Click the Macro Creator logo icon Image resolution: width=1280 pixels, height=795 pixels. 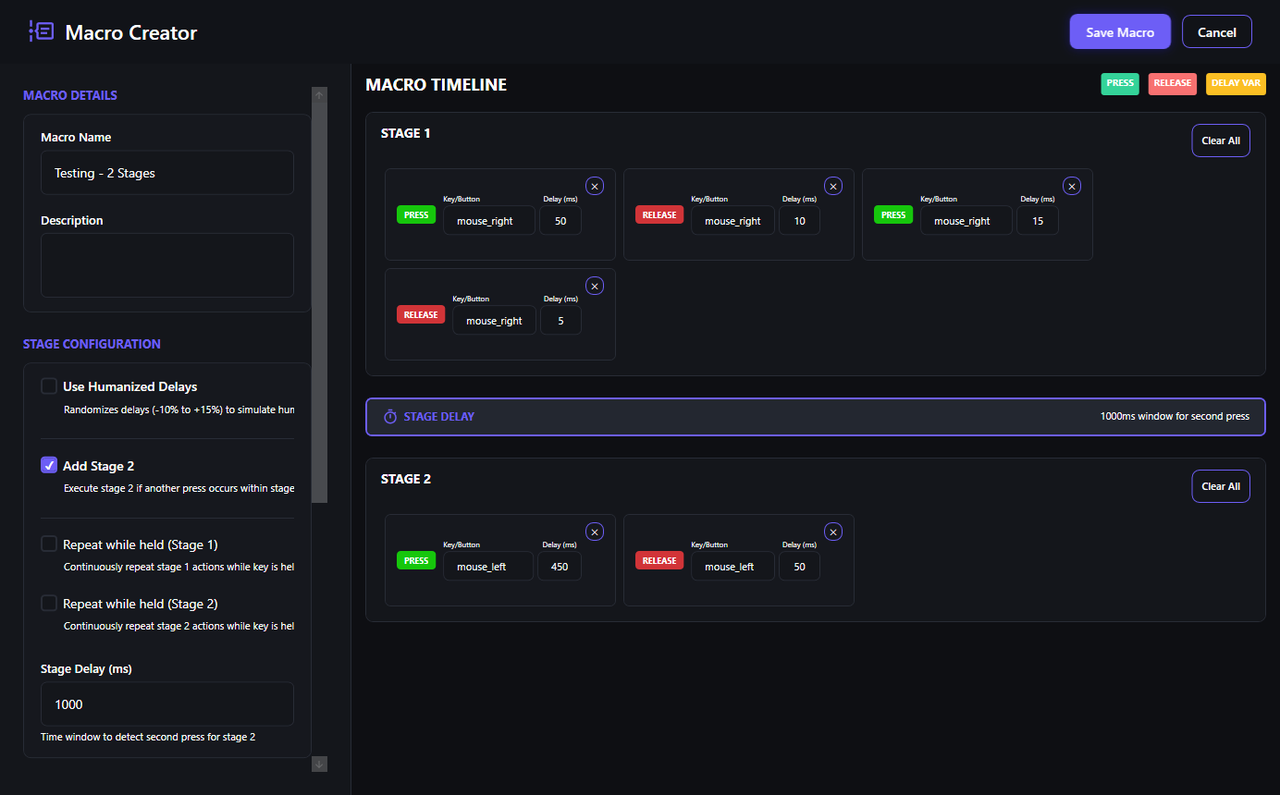41,31
